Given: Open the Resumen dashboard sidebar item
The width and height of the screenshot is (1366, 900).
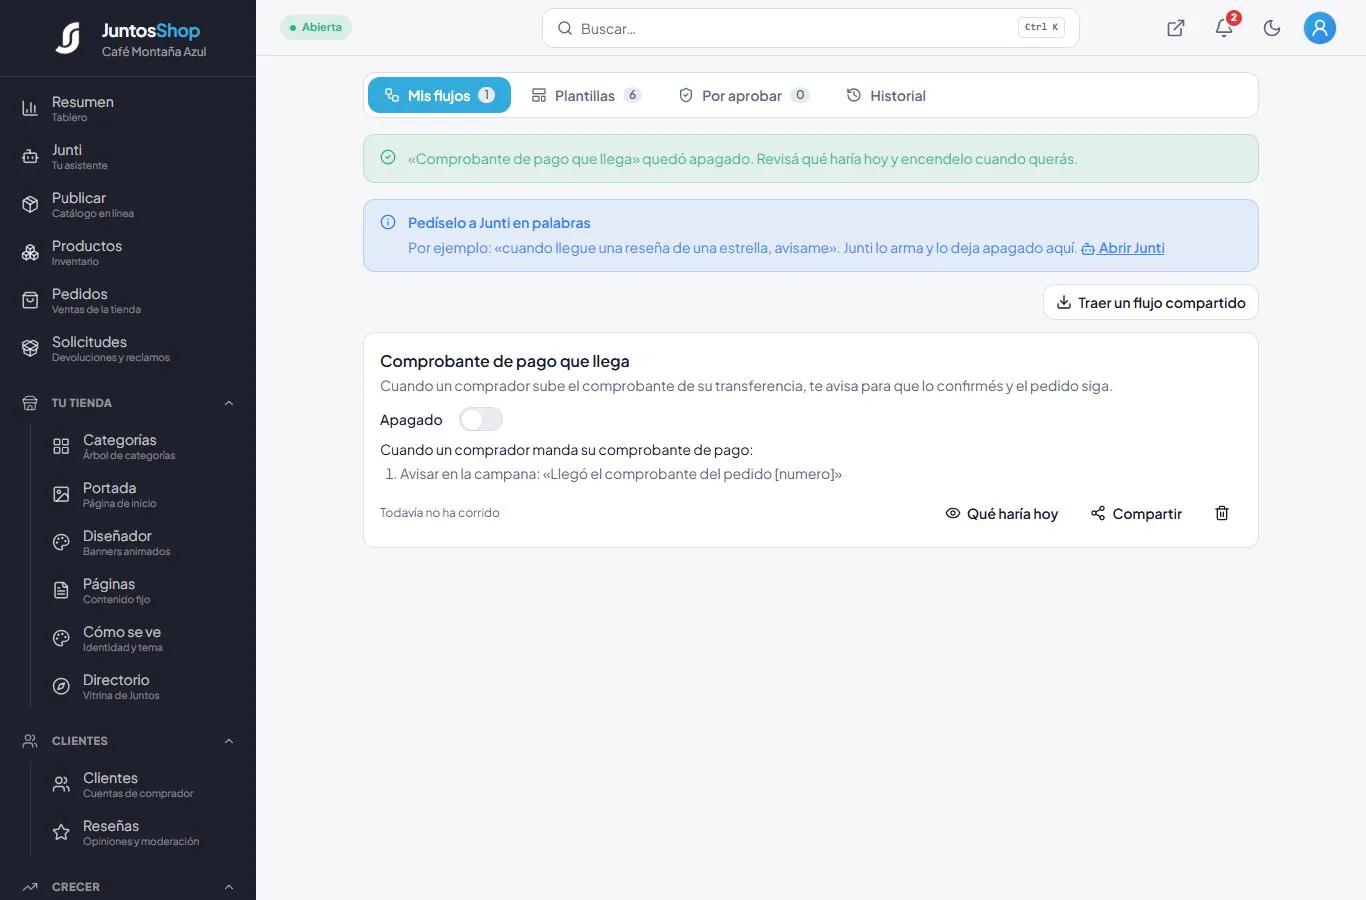Looking at the screenshot, I should click(x=128, y=108).
